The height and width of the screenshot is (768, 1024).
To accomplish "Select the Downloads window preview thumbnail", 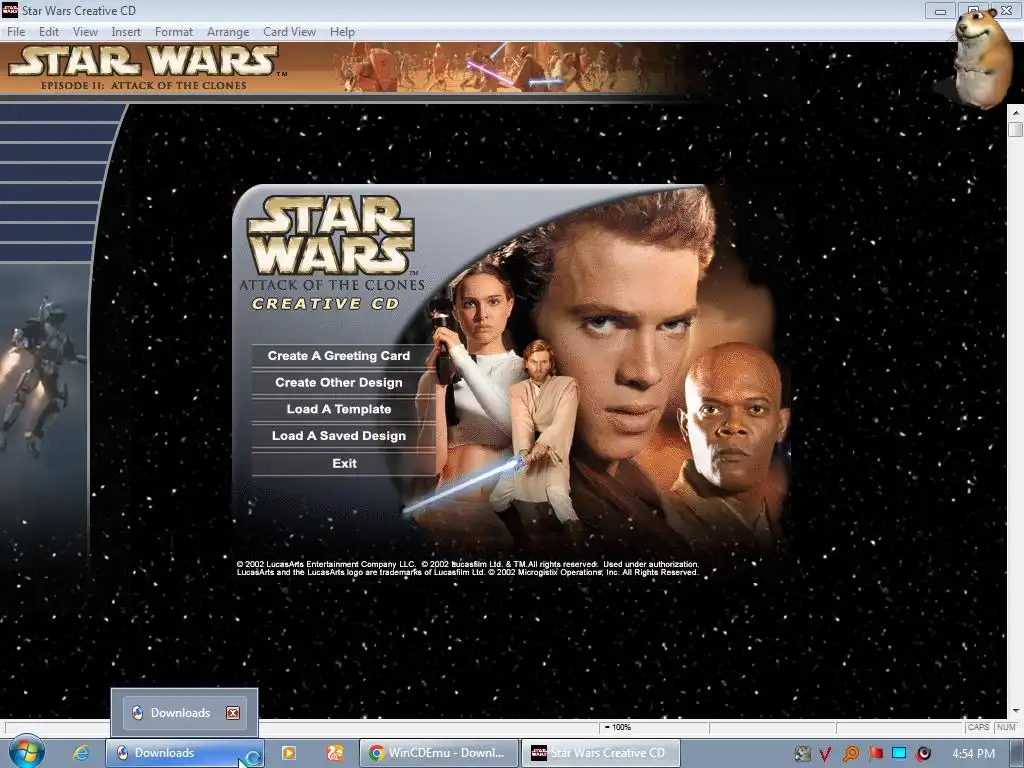I will [x=184, y=712].
